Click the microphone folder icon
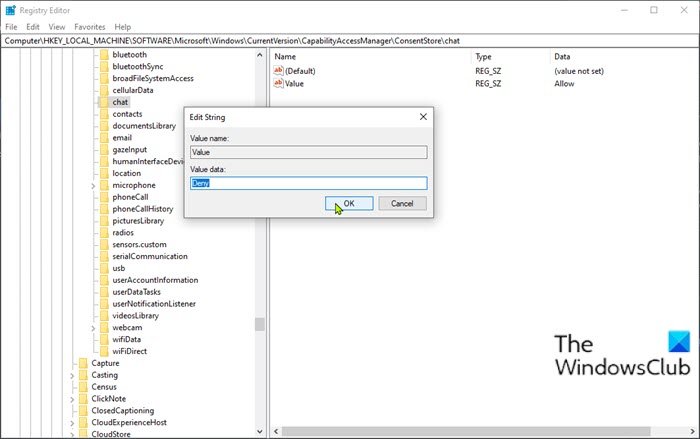The height and width of the screenshot is (439, 700). (104, 185)
